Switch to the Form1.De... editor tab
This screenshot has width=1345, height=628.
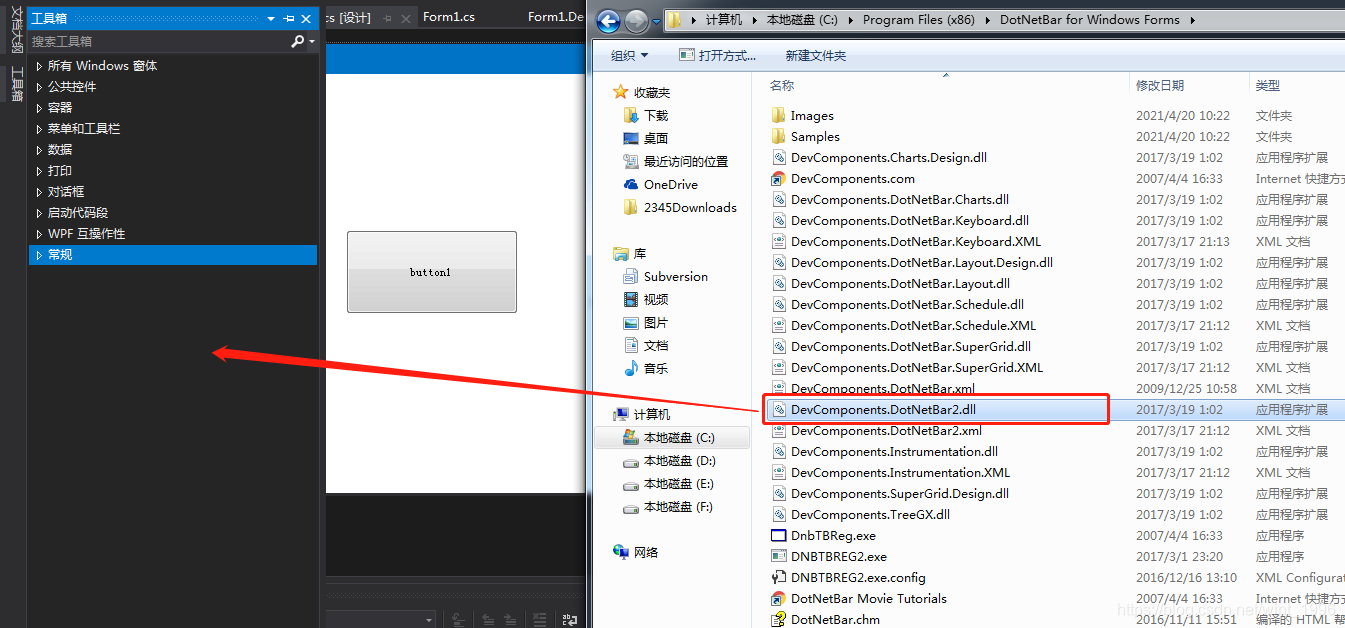coord(556,17)
